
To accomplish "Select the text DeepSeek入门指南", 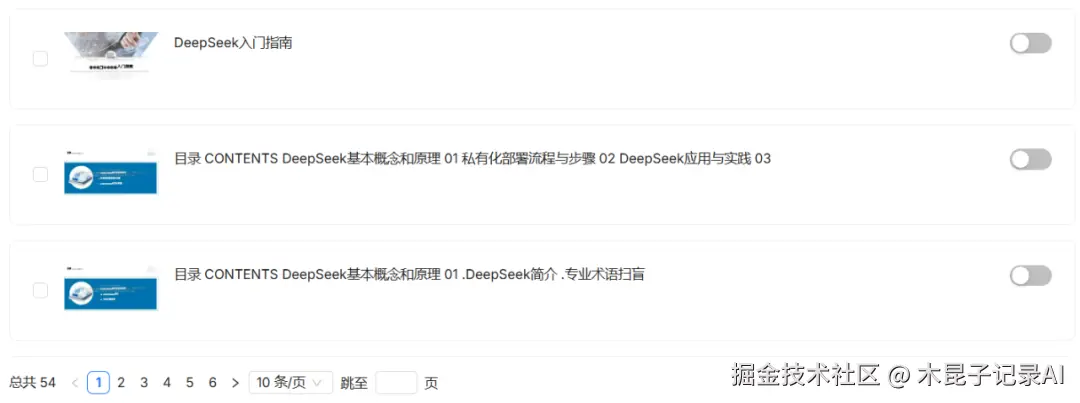I will (233, 43).
